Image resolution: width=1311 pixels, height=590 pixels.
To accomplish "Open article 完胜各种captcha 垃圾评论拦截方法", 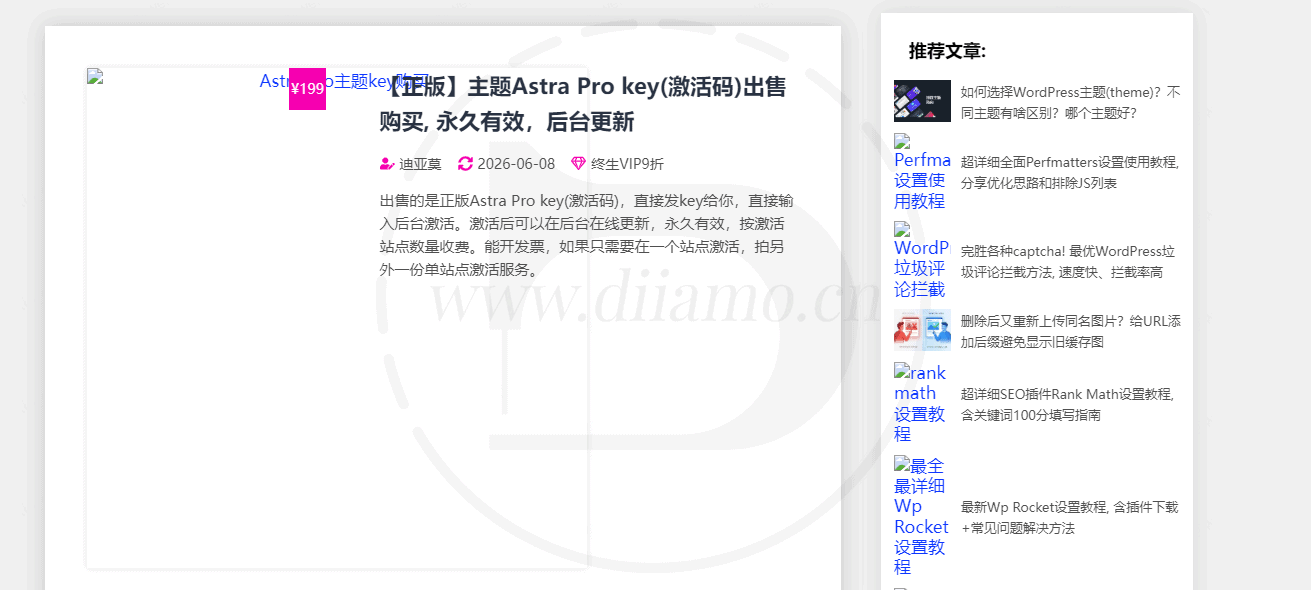I will (1068, 261).
